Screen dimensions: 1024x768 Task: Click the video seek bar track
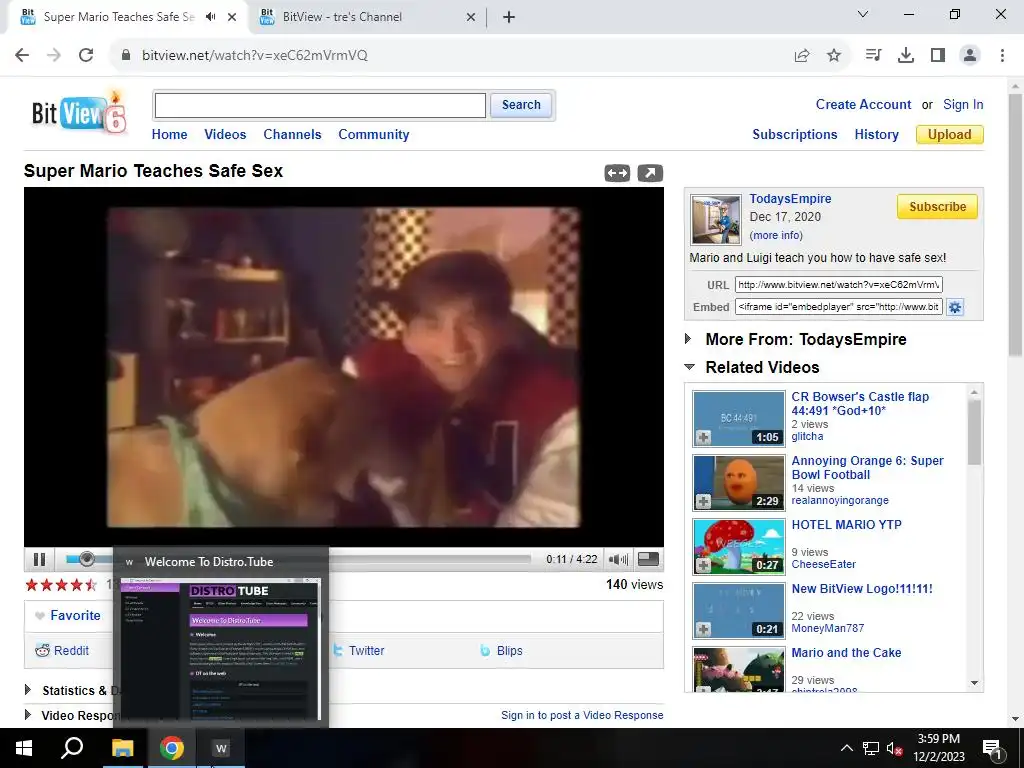pos(298,559)
